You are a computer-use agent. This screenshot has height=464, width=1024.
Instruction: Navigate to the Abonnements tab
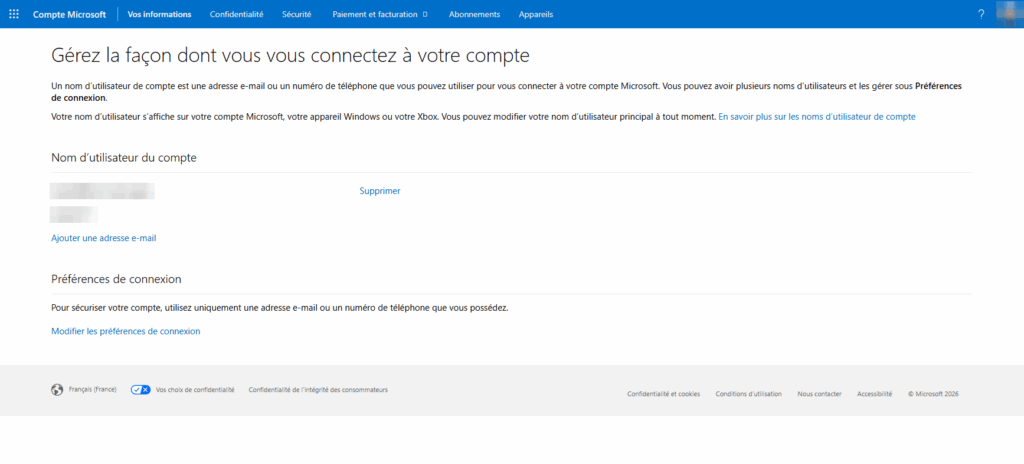474,14
